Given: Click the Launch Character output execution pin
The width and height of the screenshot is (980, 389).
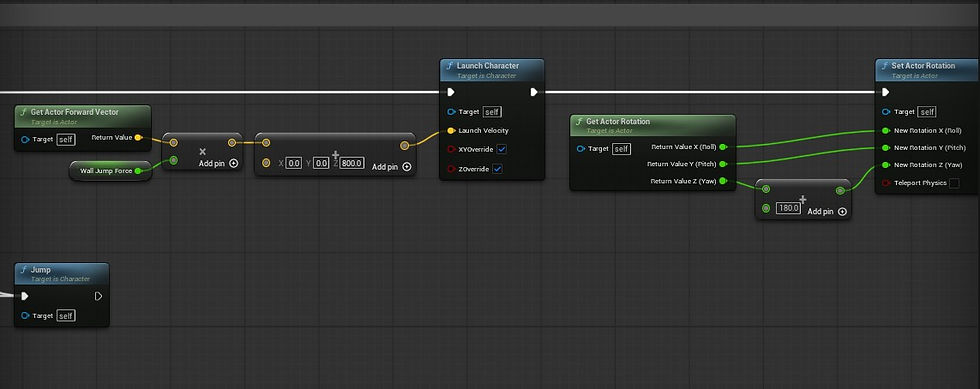Looking at the screenshot, I should click(x=534, y=92).
